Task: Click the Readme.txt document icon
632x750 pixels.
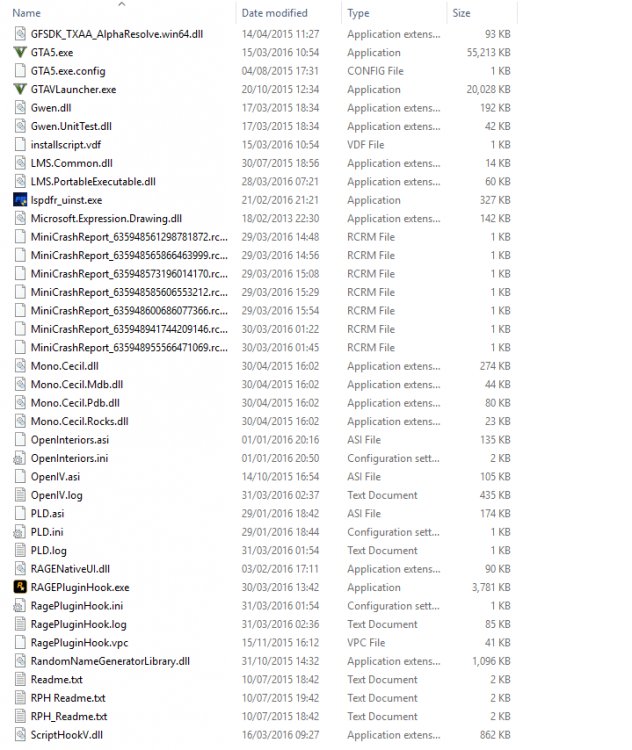Action: click(20, 679)
